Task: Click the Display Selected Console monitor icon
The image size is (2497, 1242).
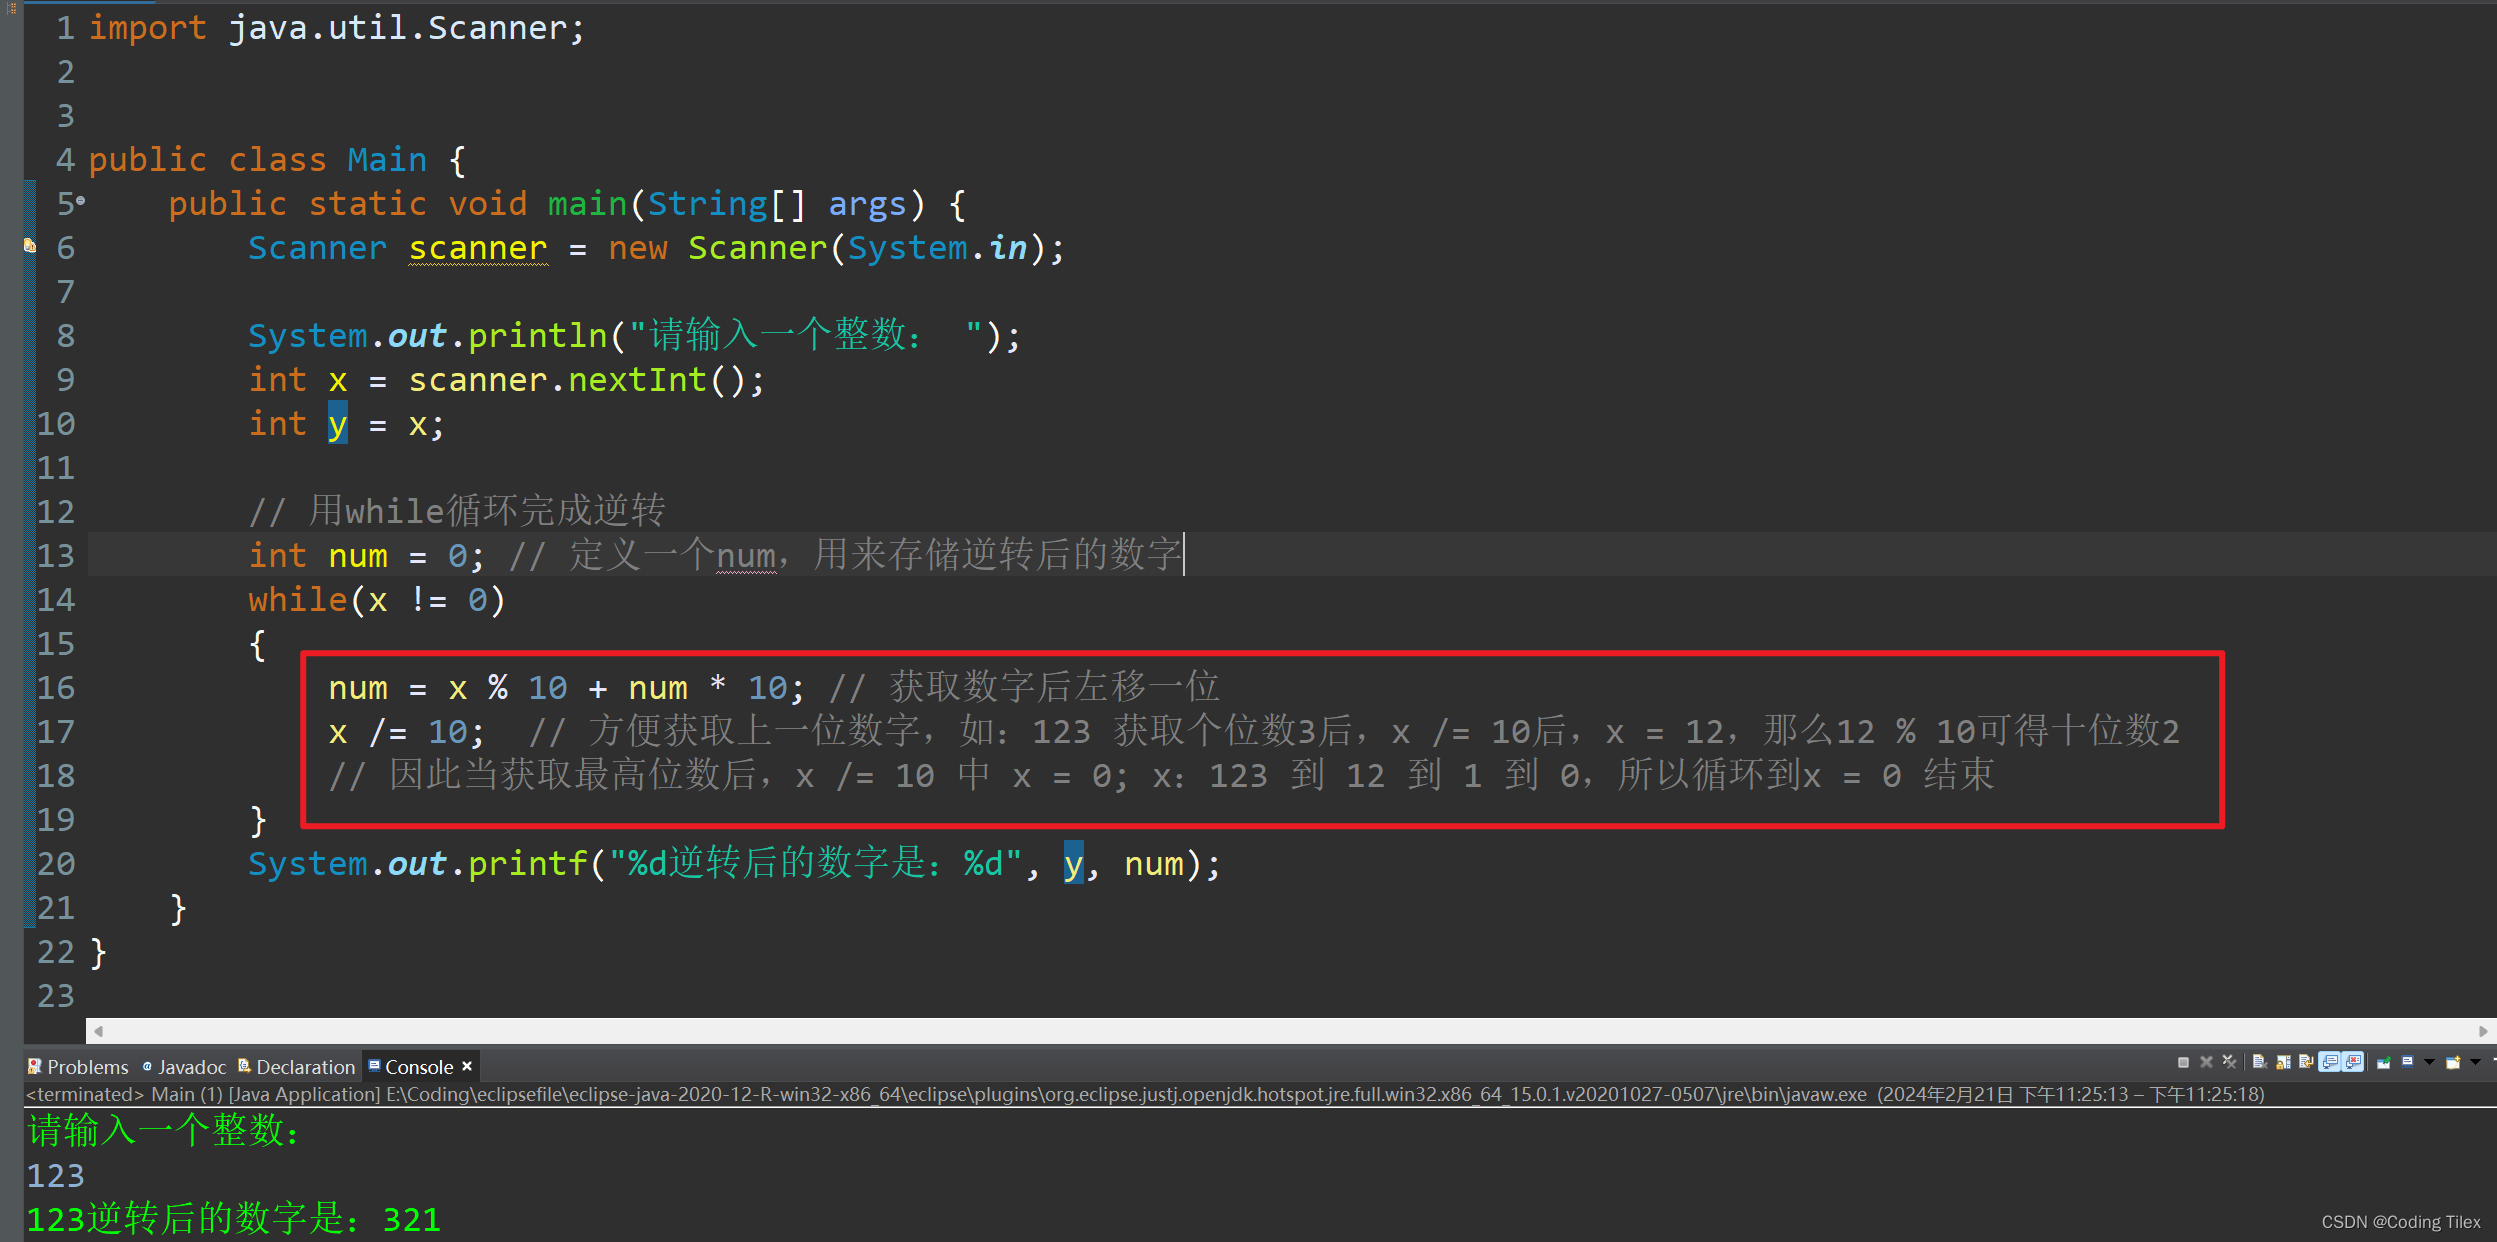Action: [x=2407, y=1062]
